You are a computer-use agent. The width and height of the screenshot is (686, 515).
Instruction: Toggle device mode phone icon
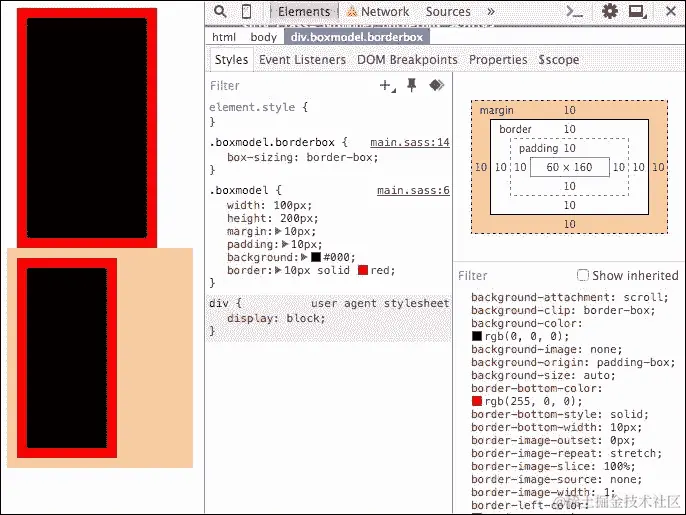[x=246, y=11]
